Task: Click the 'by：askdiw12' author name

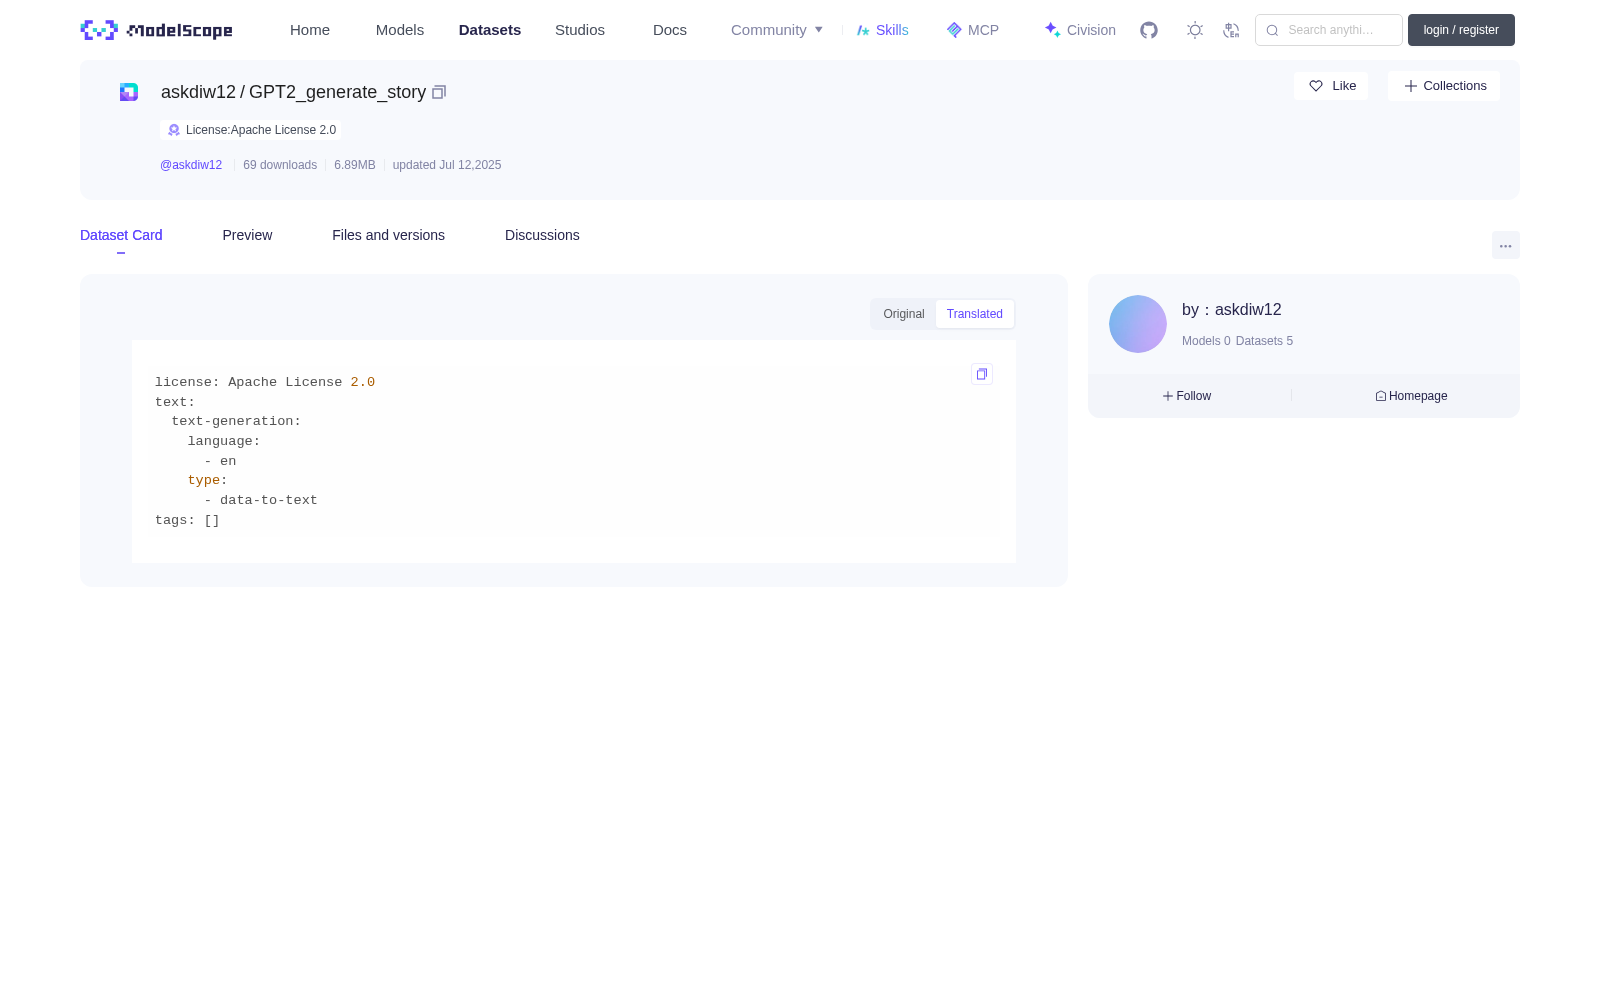Action: pos(1232,310)
